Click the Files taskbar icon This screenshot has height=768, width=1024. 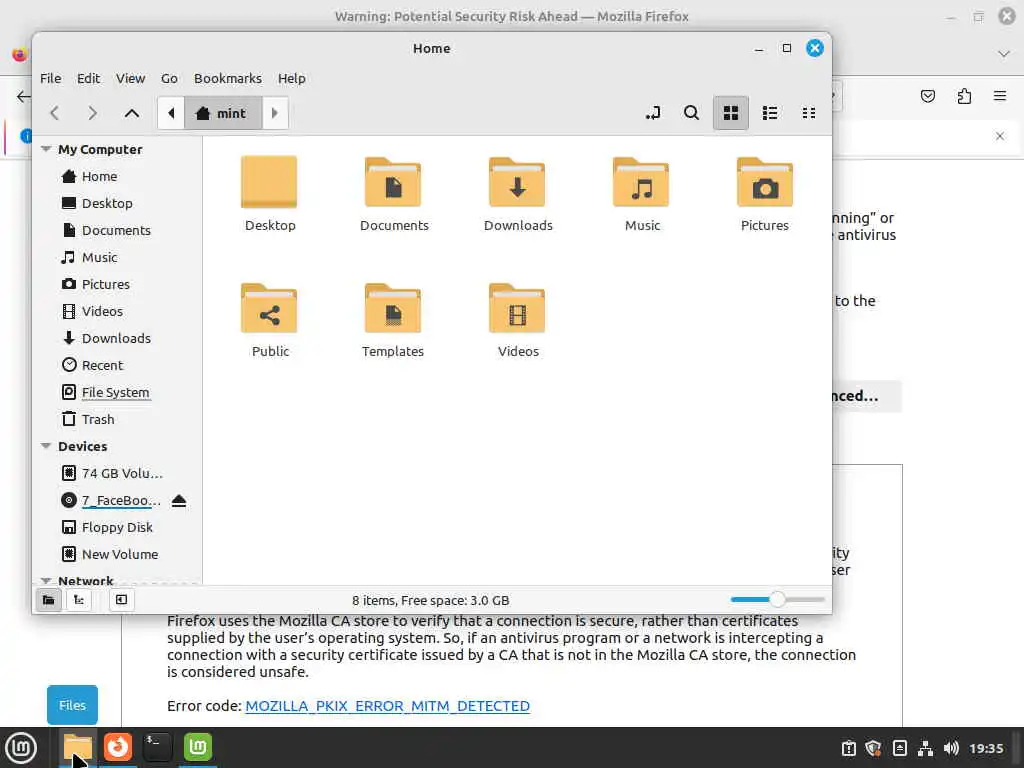pyautogui.click(x=78, y=746)
